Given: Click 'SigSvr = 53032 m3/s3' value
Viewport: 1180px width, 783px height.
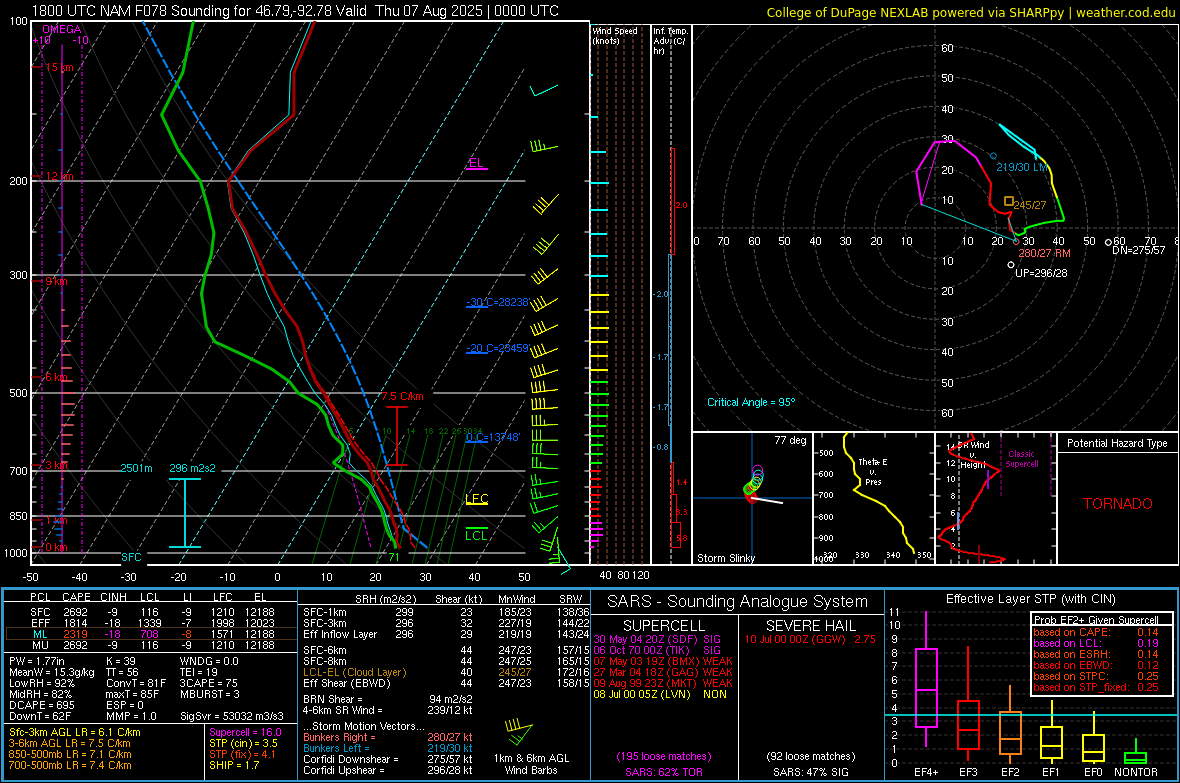Looking at the screenshot, I should (x=232, y=716).
